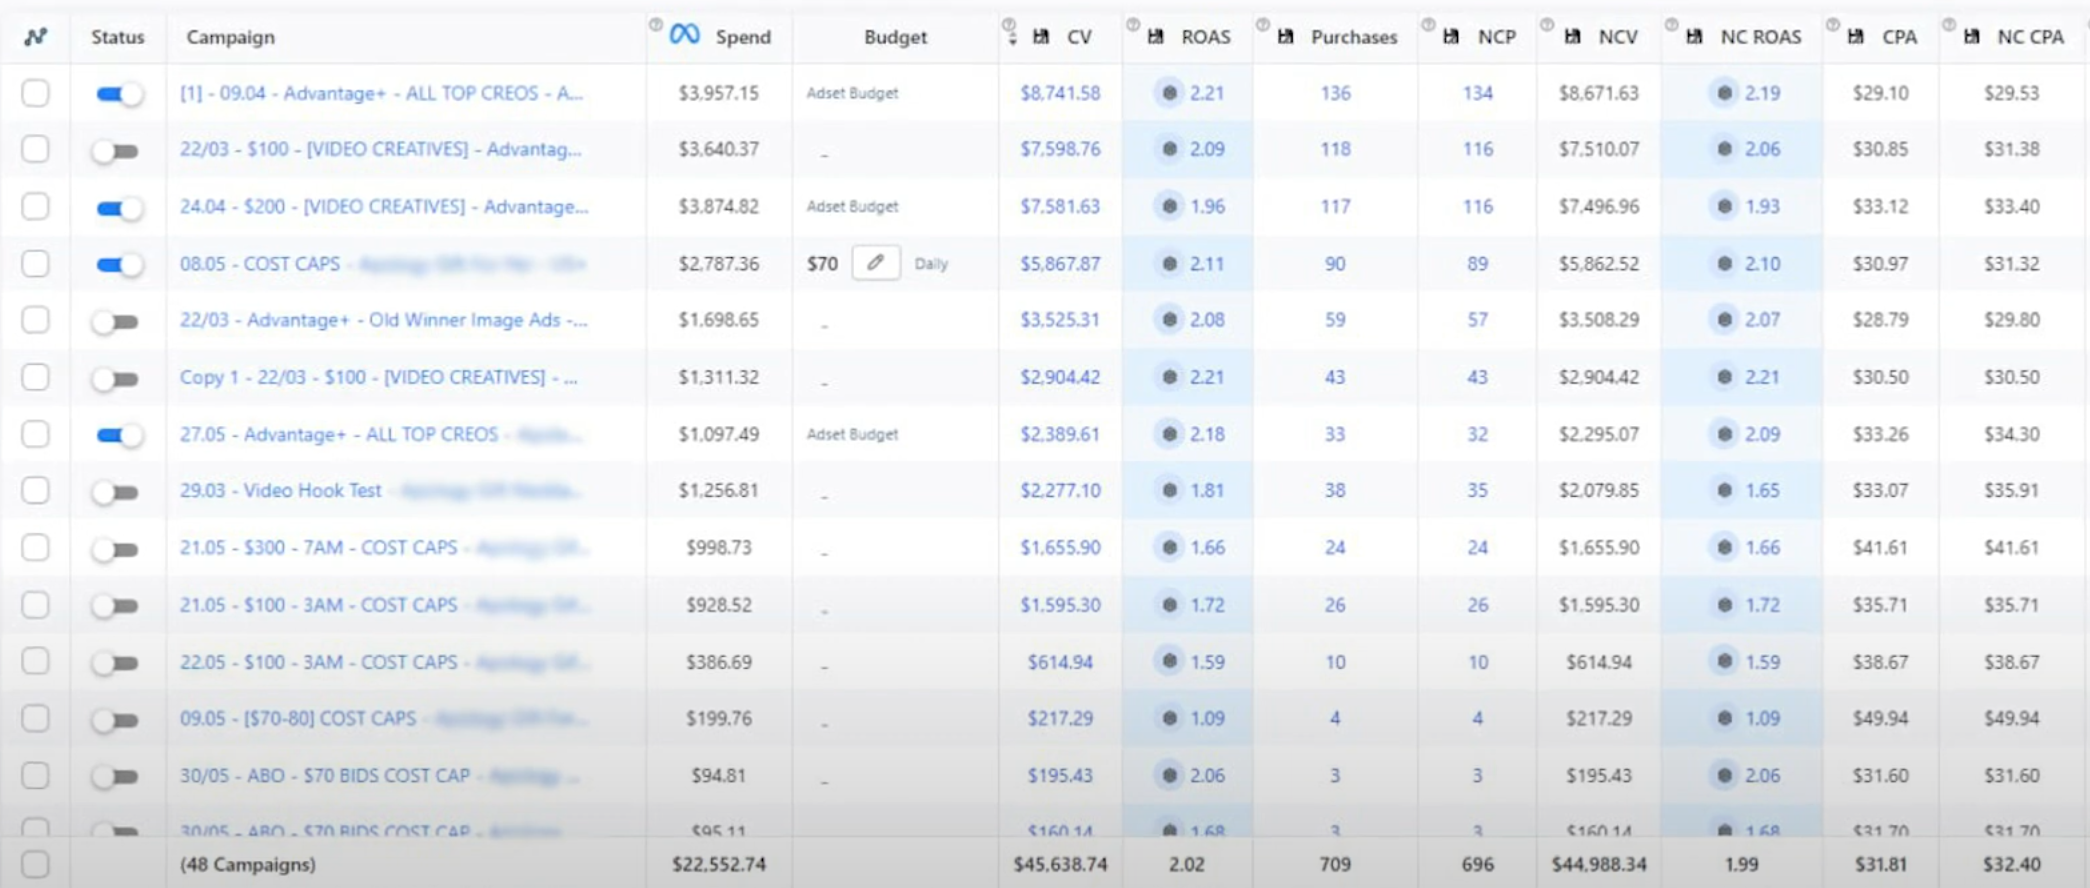
Task: Click the edit pencil next to $70 budget
Action: (876, 263)
